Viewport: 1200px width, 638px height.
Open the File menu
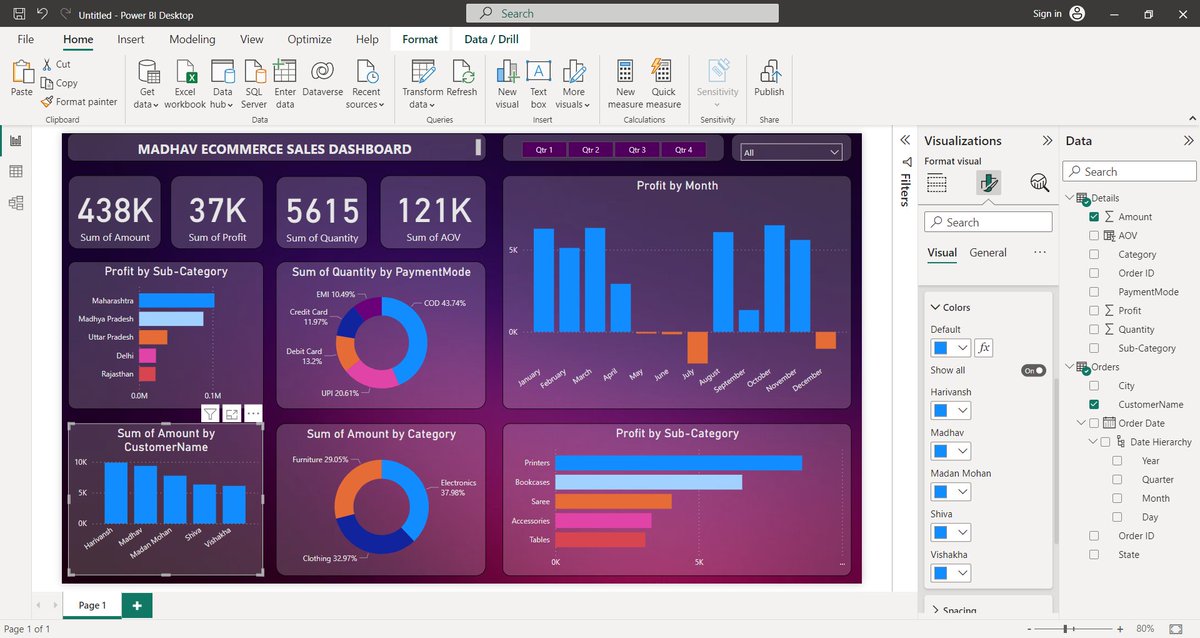(26, 39)
